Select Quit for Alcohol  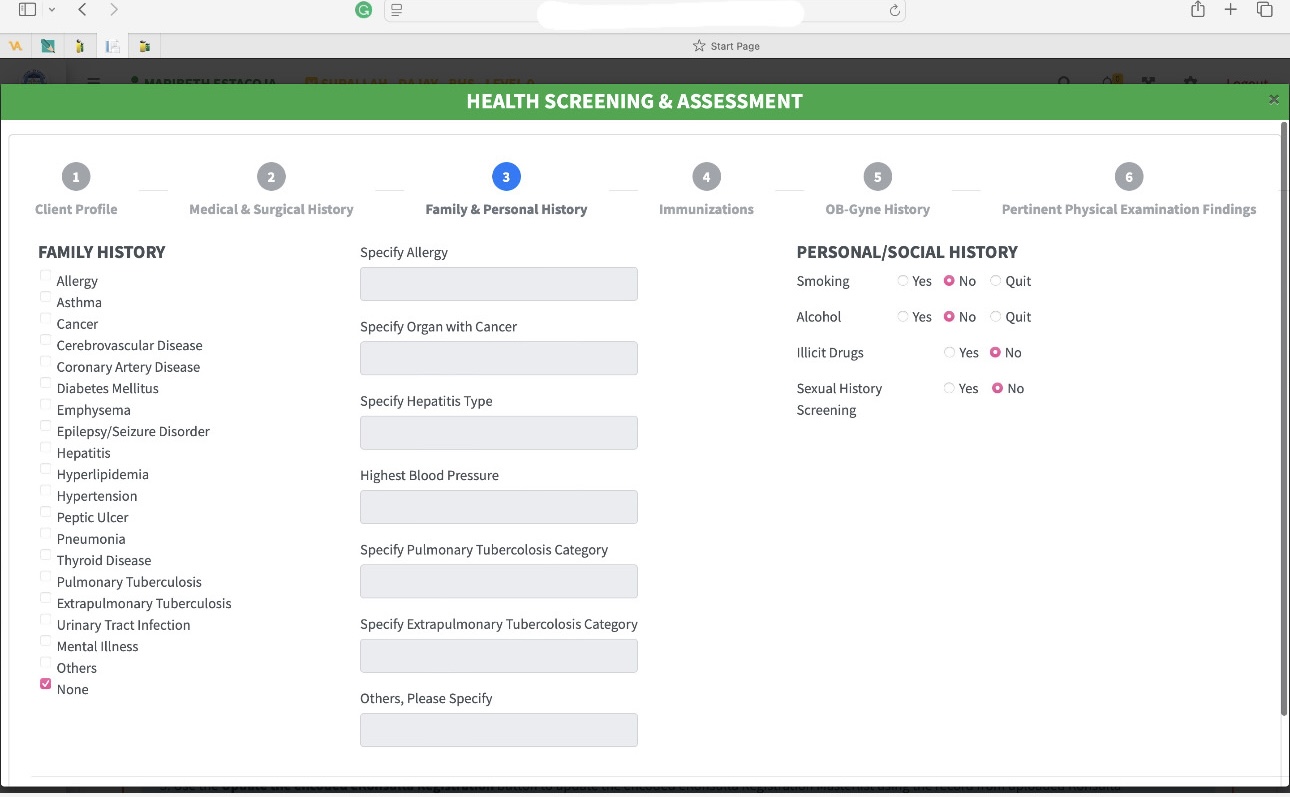click(995, 317)
